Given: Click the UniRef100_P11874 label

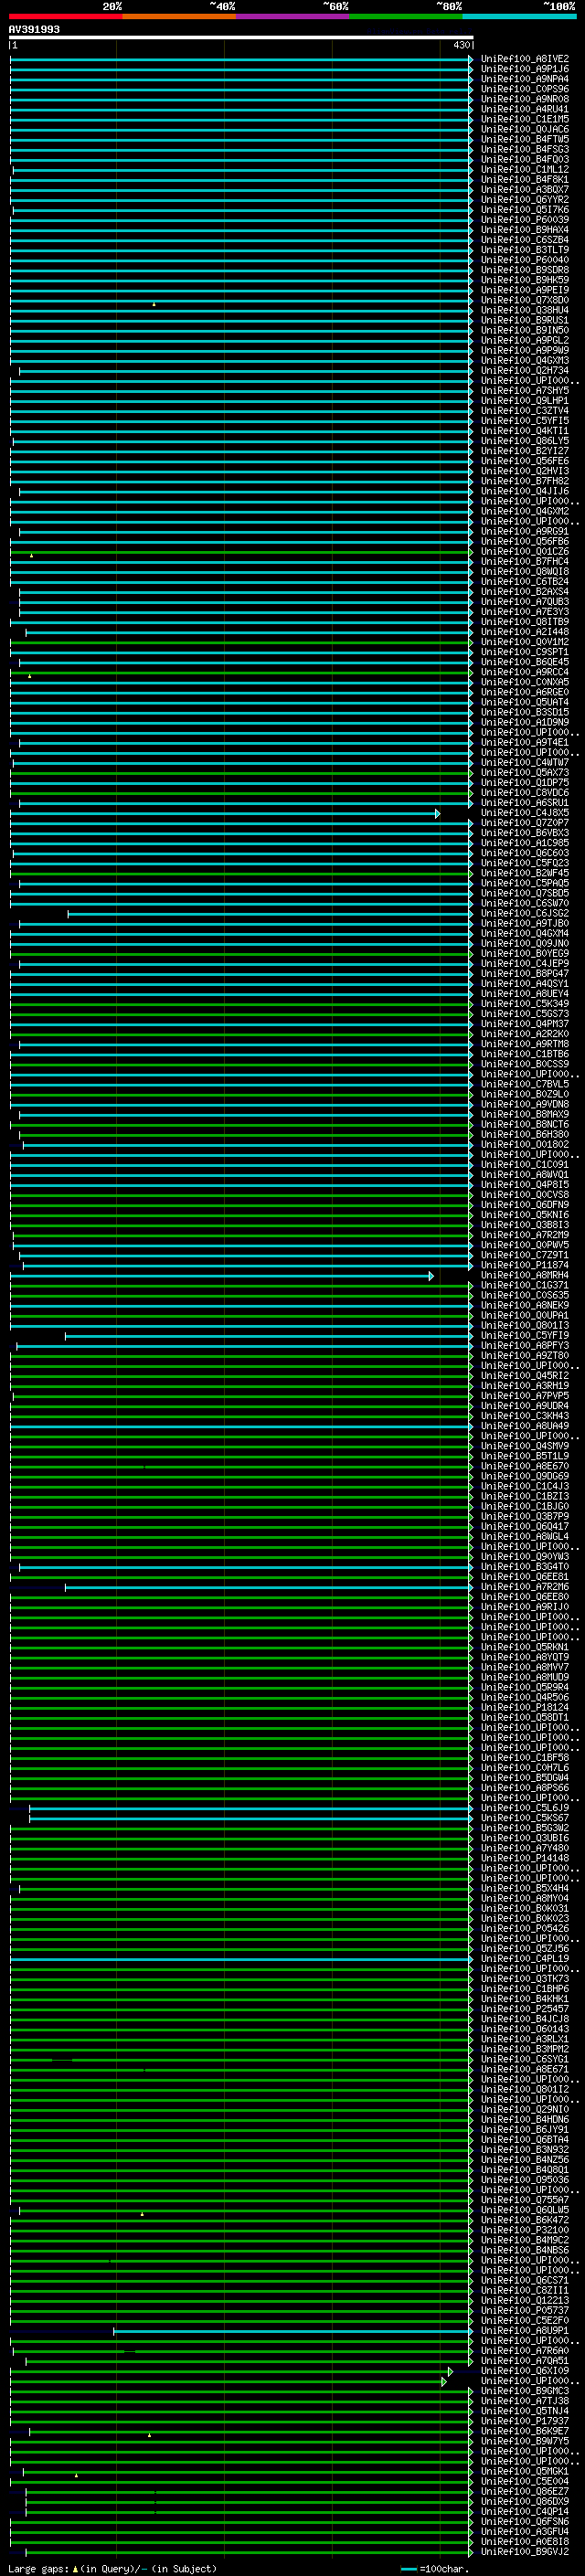Looking at the screenshot, I should (x=524, y=1265).
